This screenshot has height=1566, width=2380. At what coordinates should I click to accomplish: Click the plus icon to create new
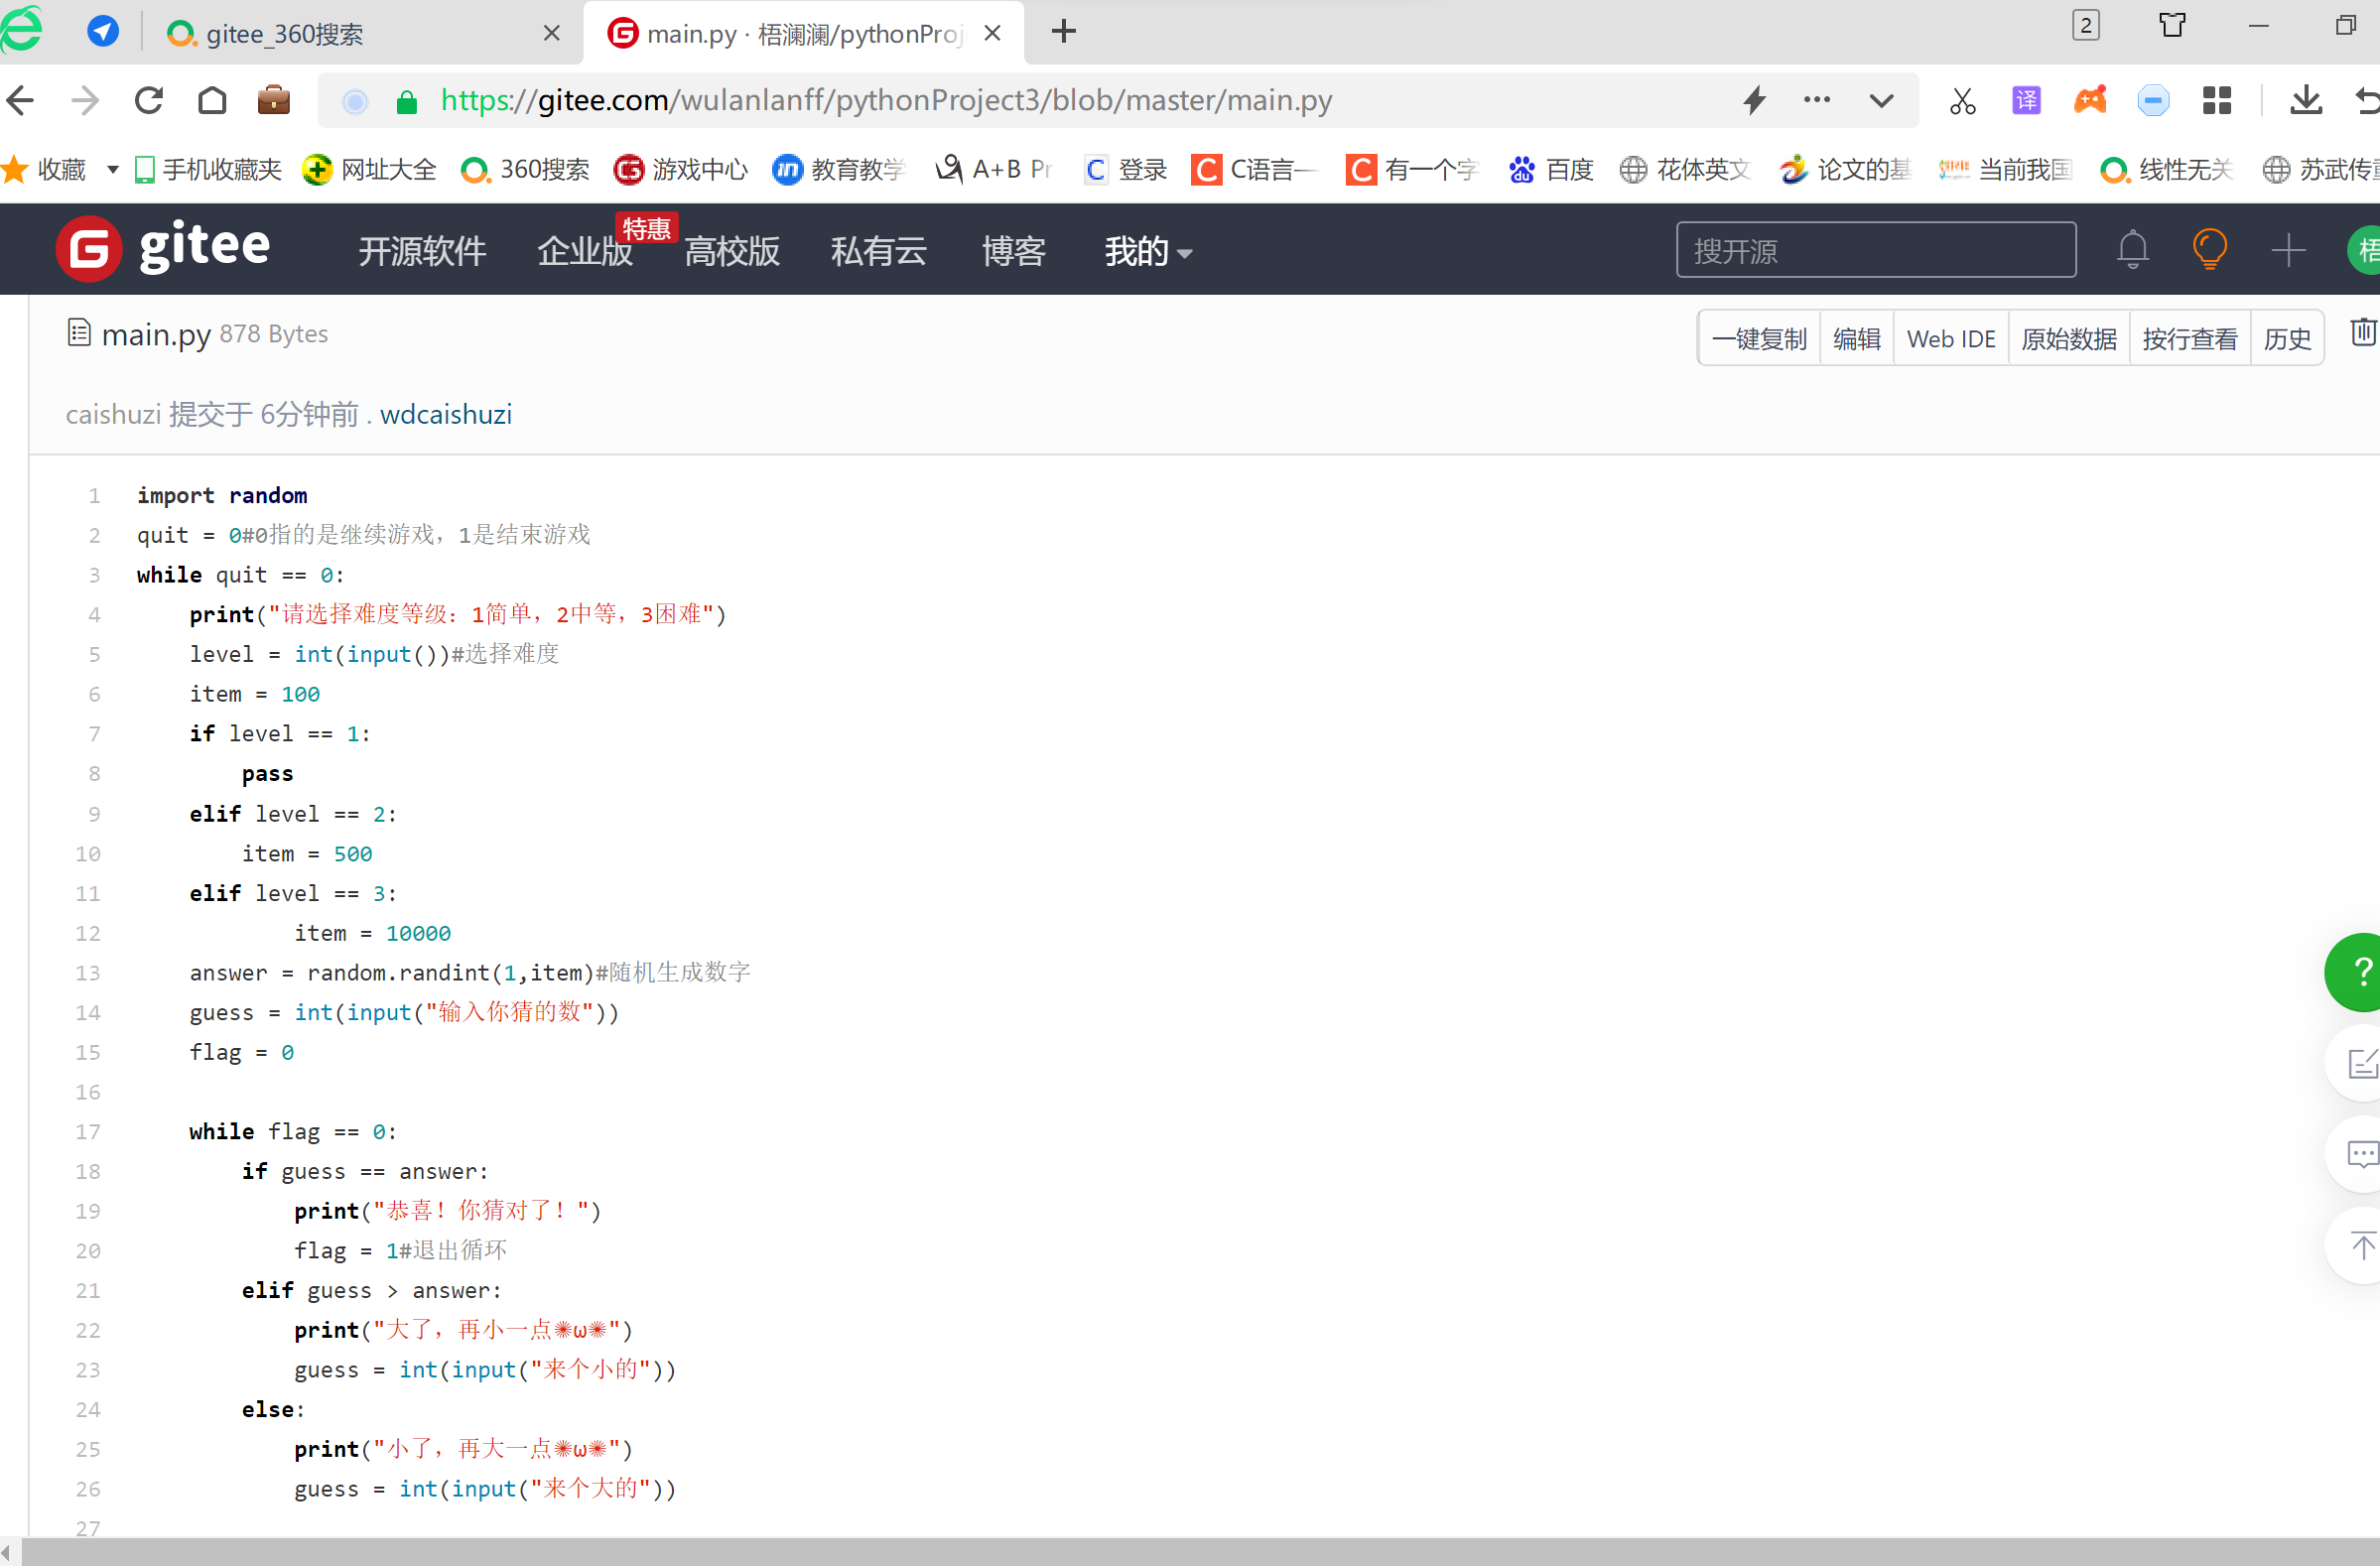(x=2287, y=250)
